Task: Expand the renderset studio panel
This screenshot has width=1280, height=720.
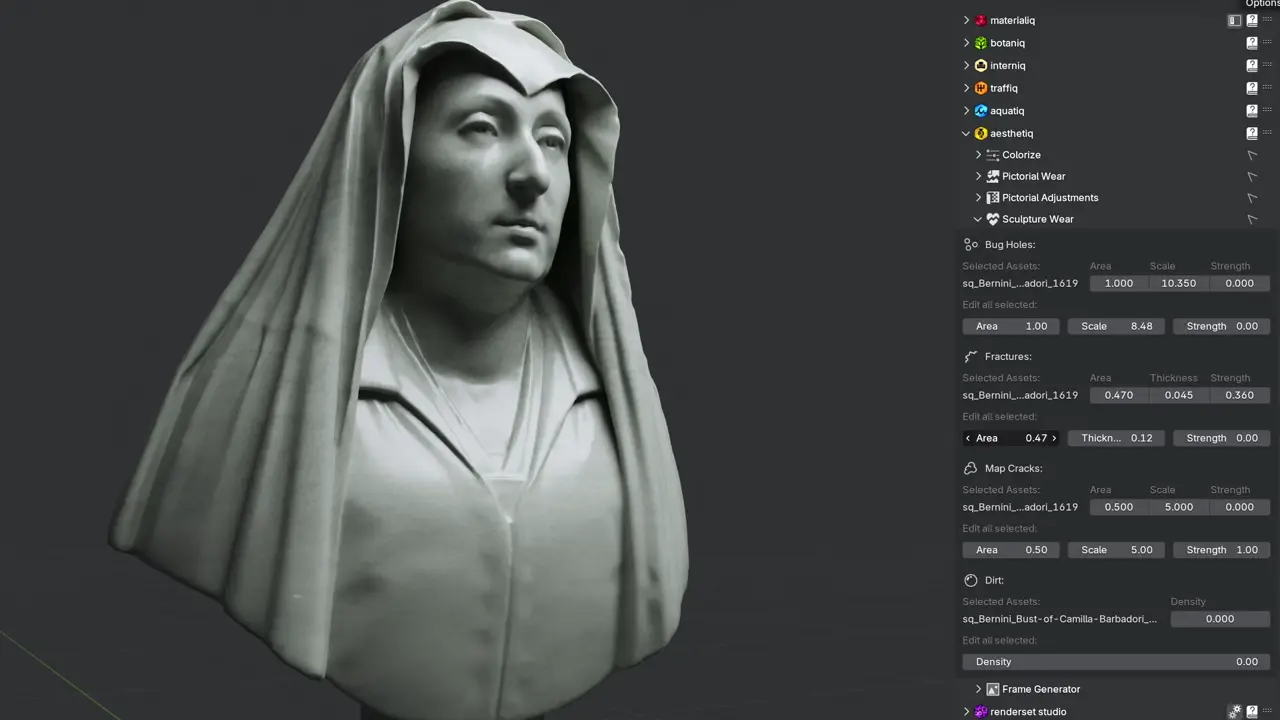Action: pyautogui.click(x=966, y=712)
